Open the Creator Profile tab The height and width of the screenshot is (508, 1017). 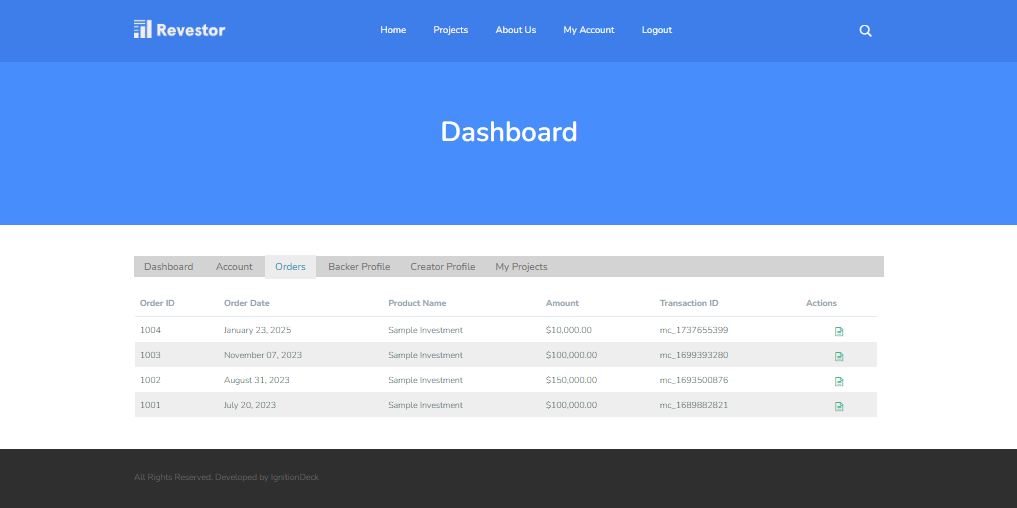[443, 267]
